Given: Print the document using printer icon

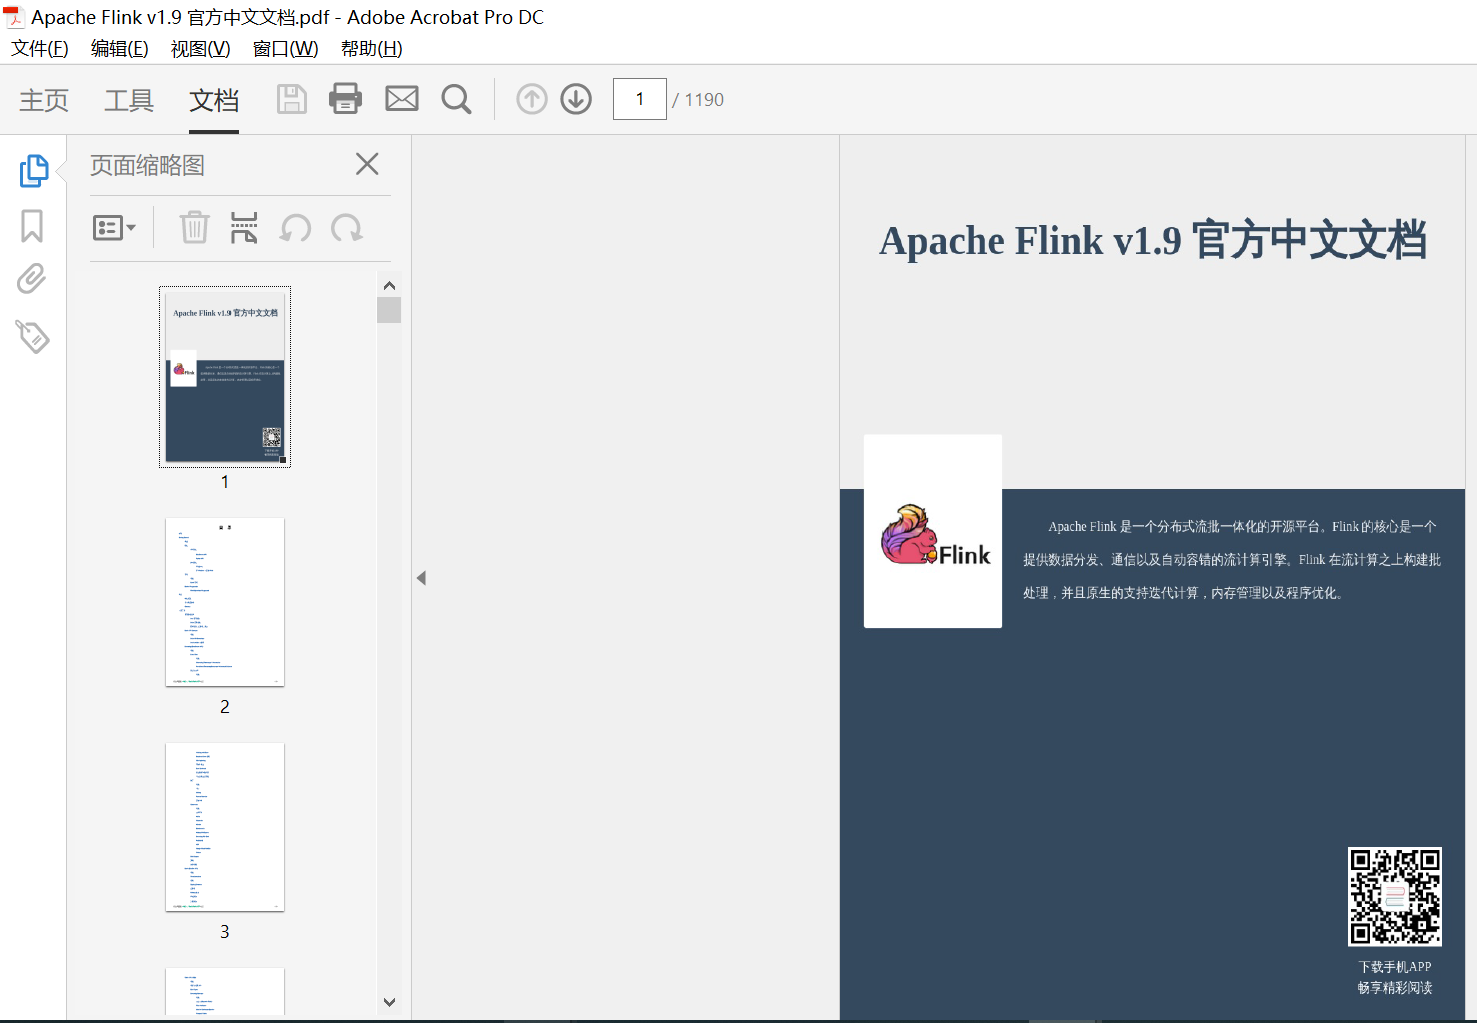Looking at the screenshot, I should (x=345, y=98).
